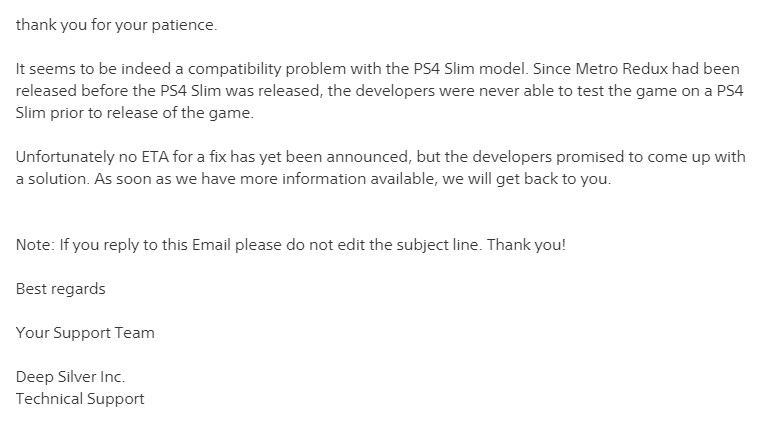The image size is (767, 422).
Task: Click the "thank you for your patience" line
Action: pos(116,25)
